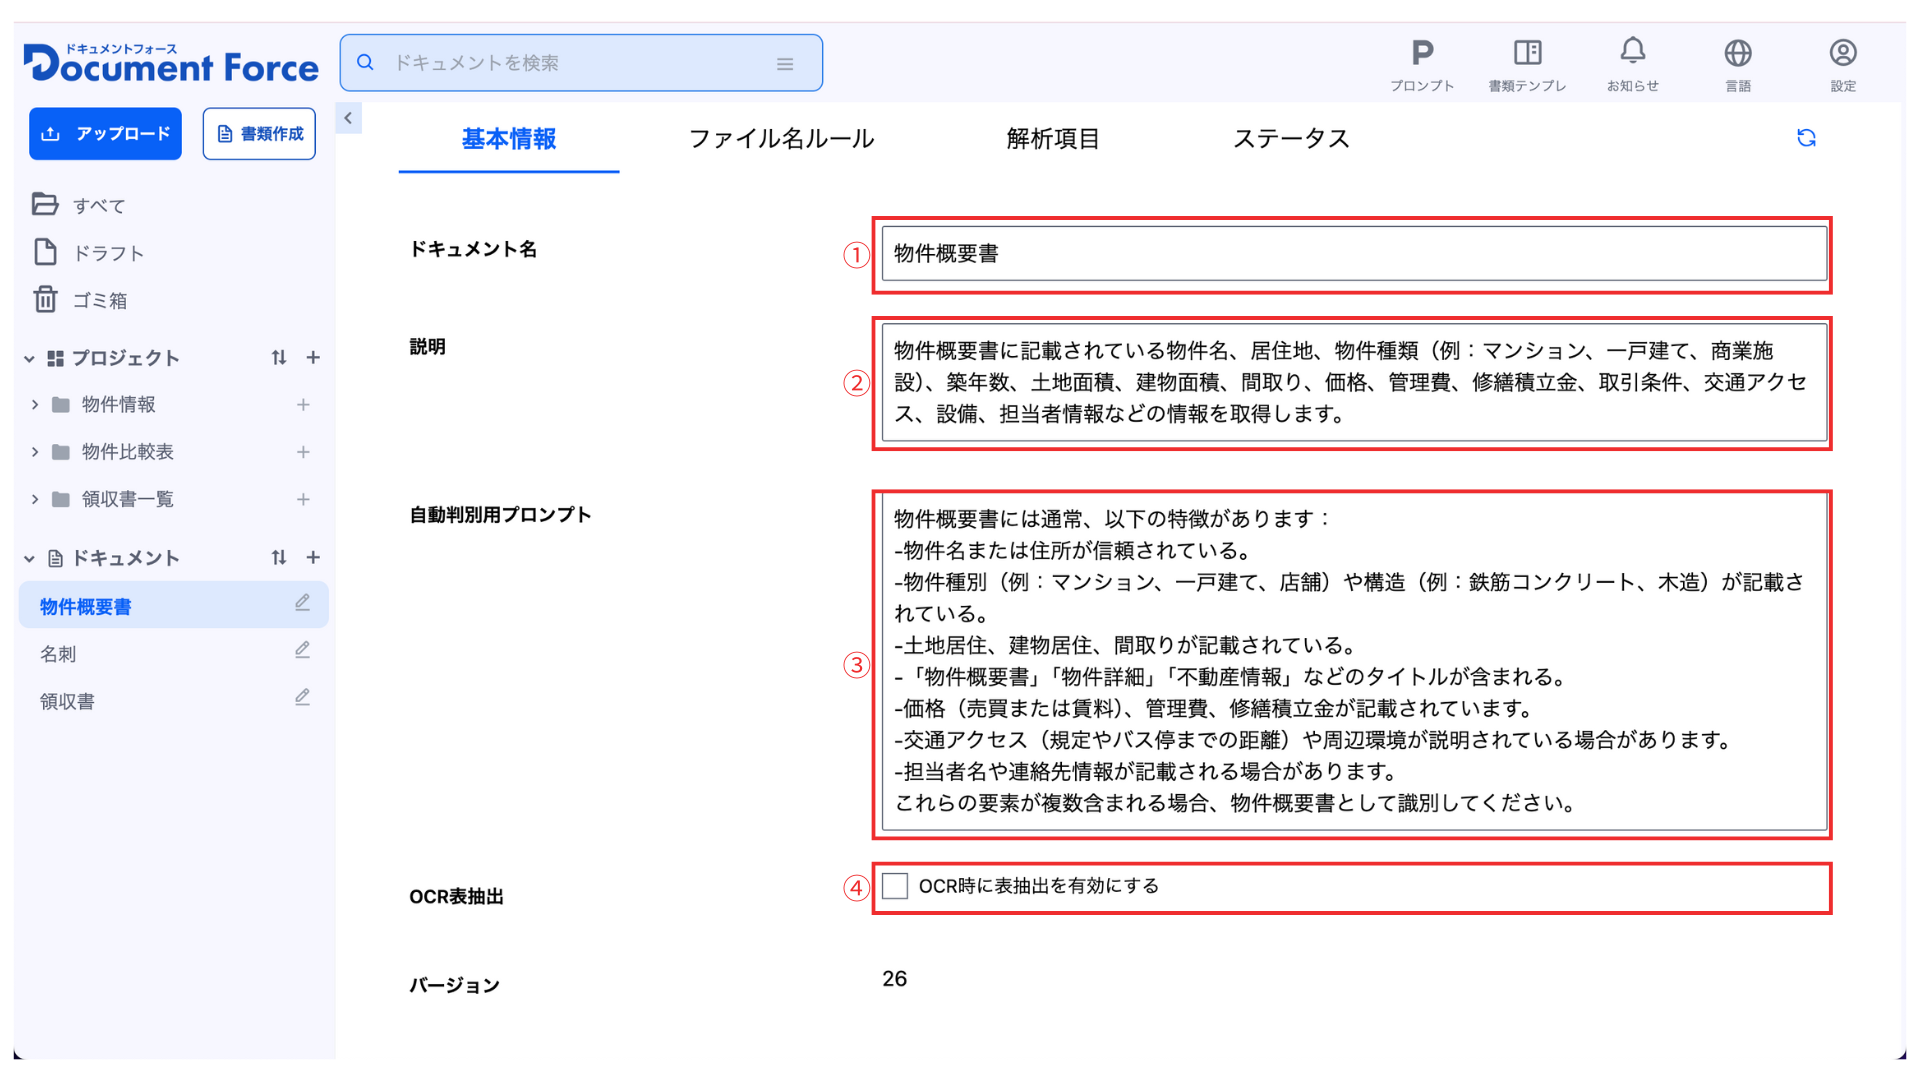
Task: Collapse the sidebar with the chevron button
Action: pyautogui.click(x=348, y=118)
